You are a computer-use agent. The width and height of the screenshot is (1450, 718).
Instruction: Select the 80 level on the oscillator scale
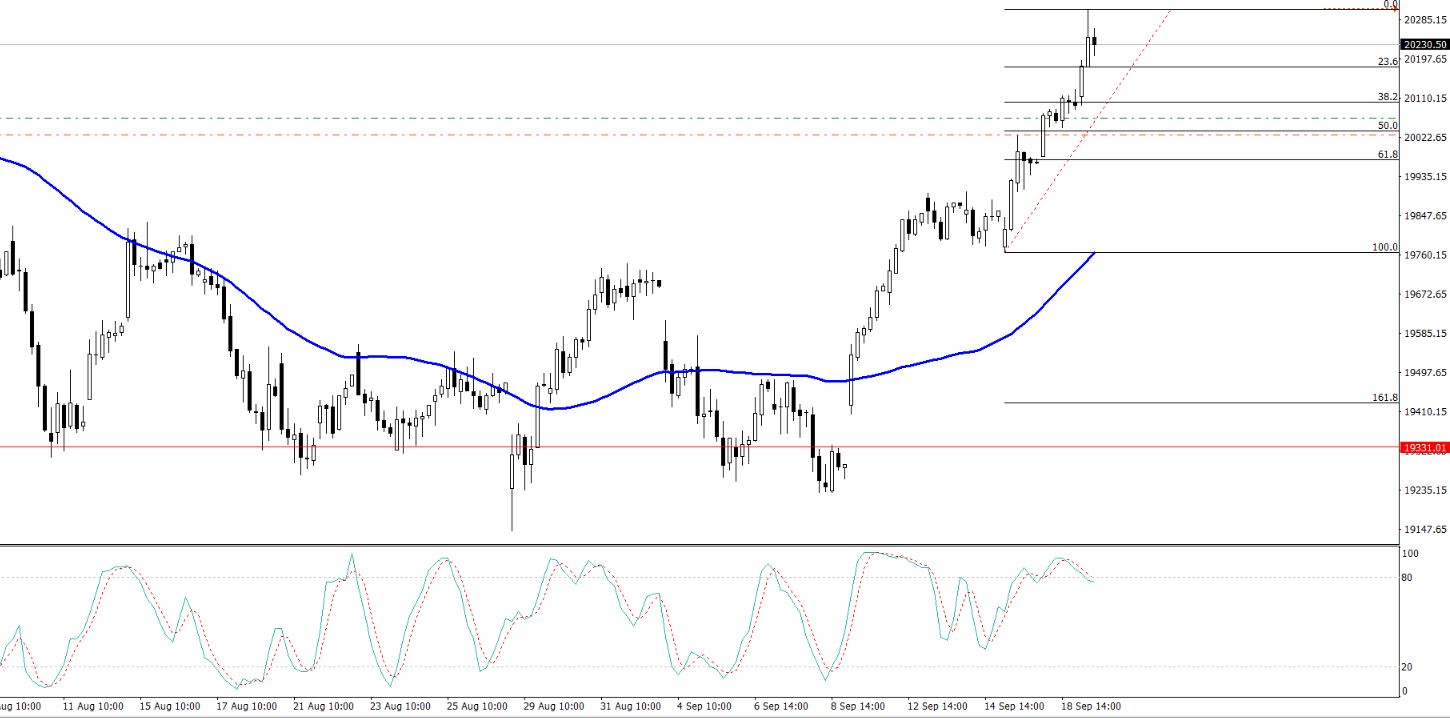(x=1404, y=577)
